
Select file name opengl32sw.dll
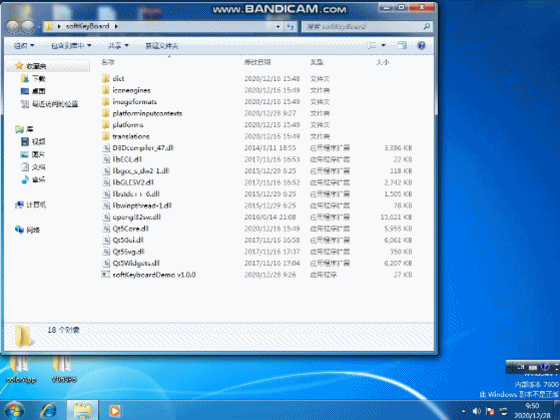coord(137,217)
